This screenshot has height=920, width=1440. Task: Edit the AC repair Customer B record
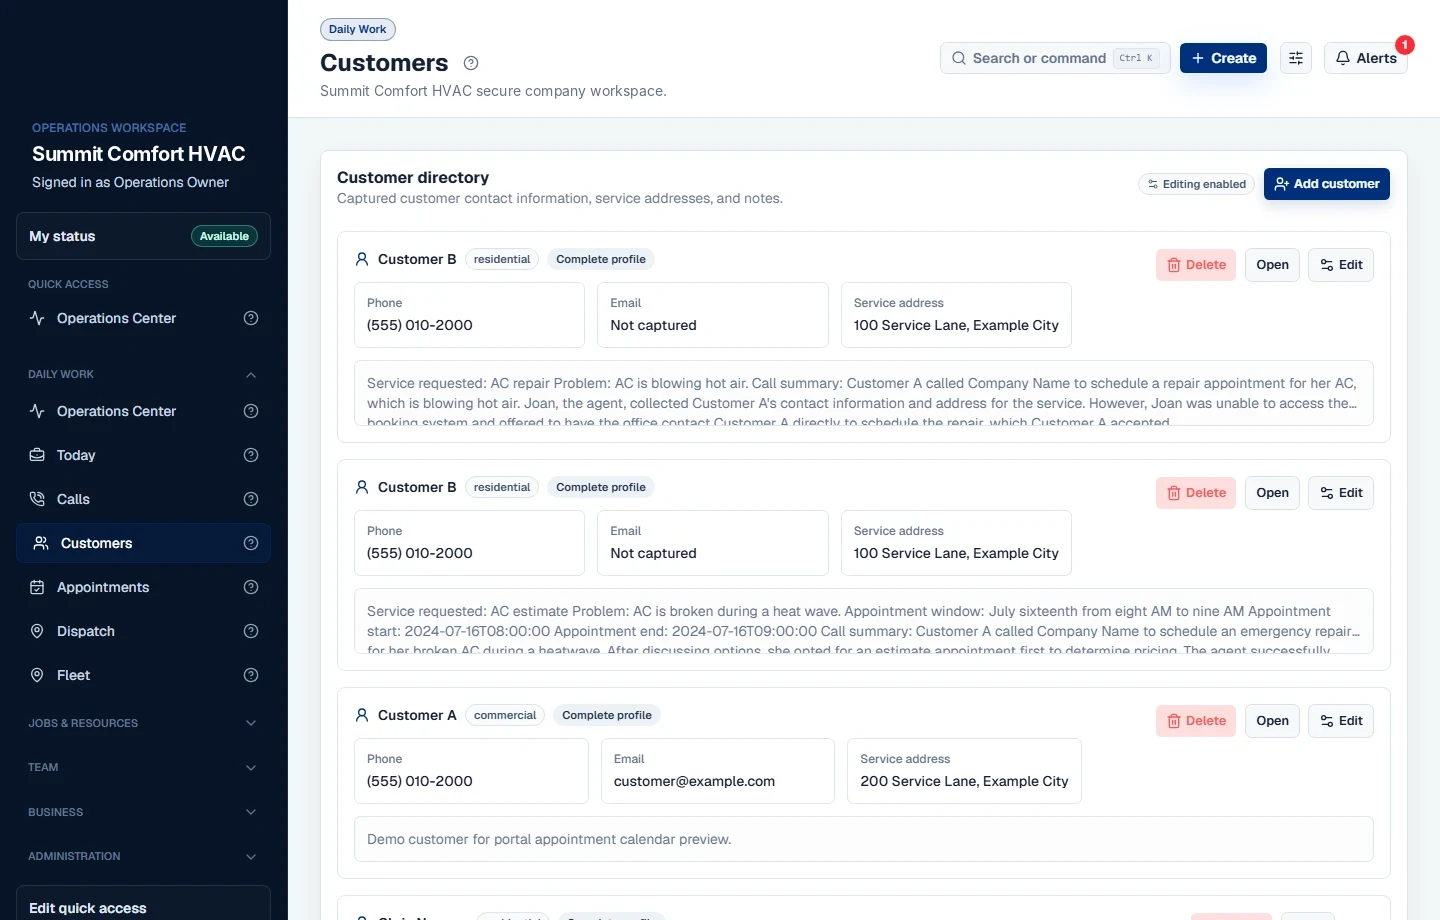pyautogui.click(x=1341, y=265)
